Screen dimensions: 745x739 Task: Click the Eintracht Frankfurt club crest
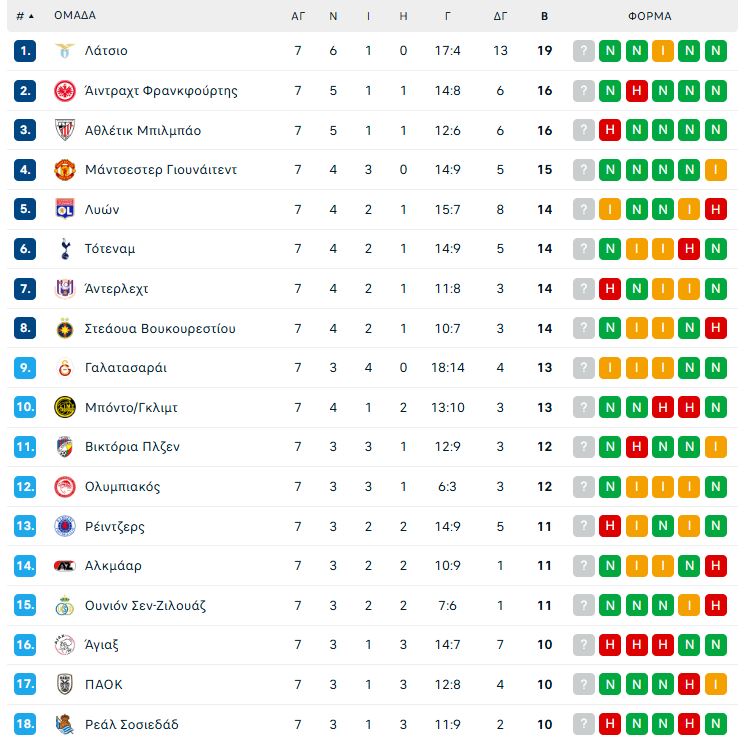(64, 91)
